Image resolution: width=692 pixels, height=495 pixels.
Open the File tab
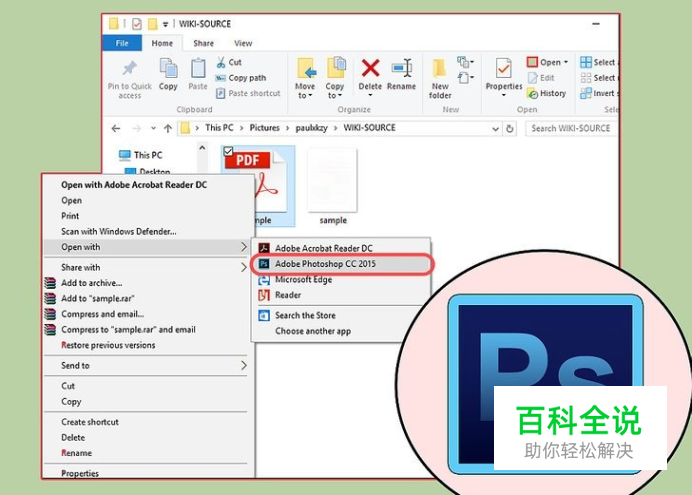click(x=122, y=43)
